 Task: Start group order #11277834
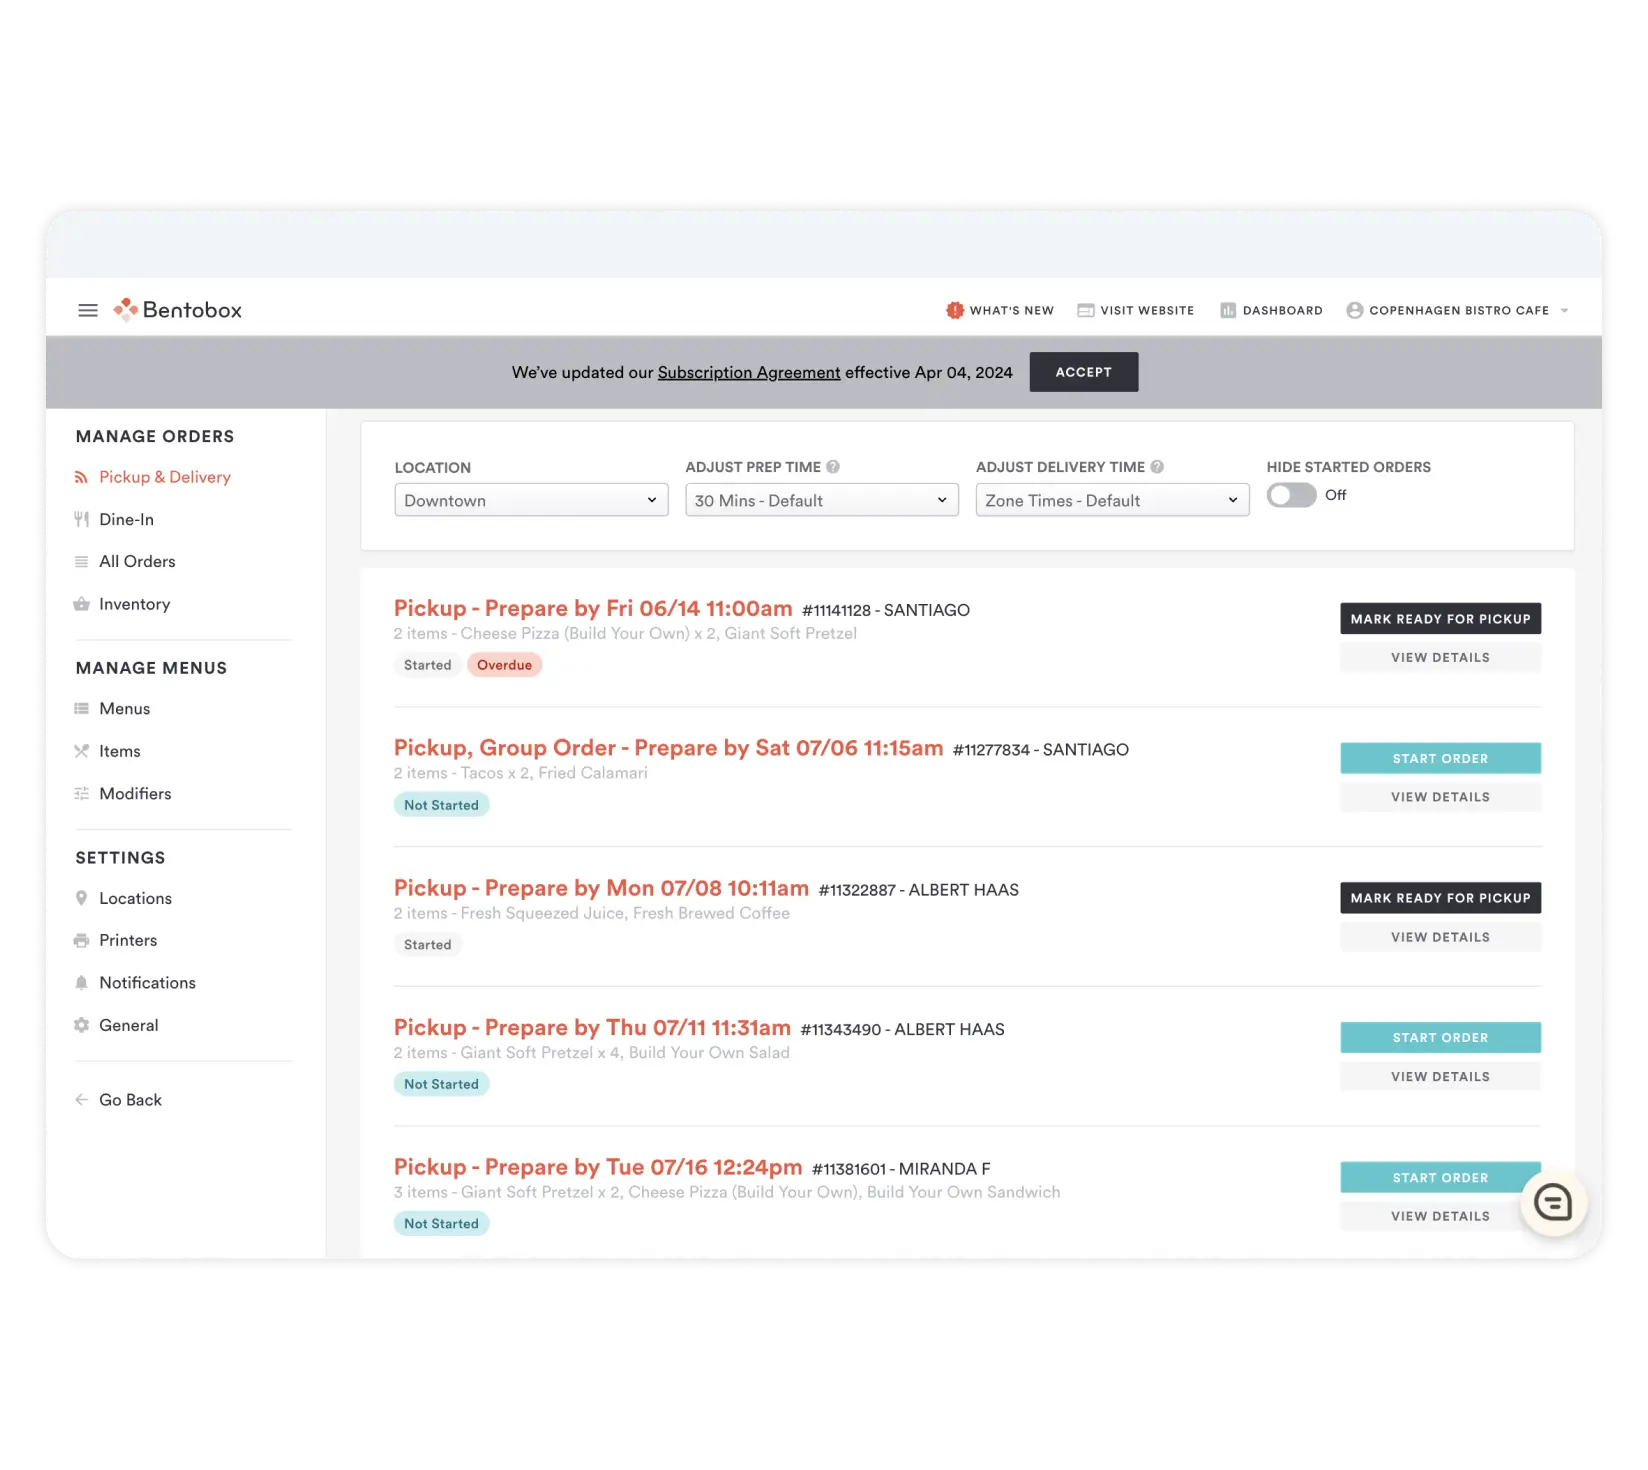(x=1440, y=758)
